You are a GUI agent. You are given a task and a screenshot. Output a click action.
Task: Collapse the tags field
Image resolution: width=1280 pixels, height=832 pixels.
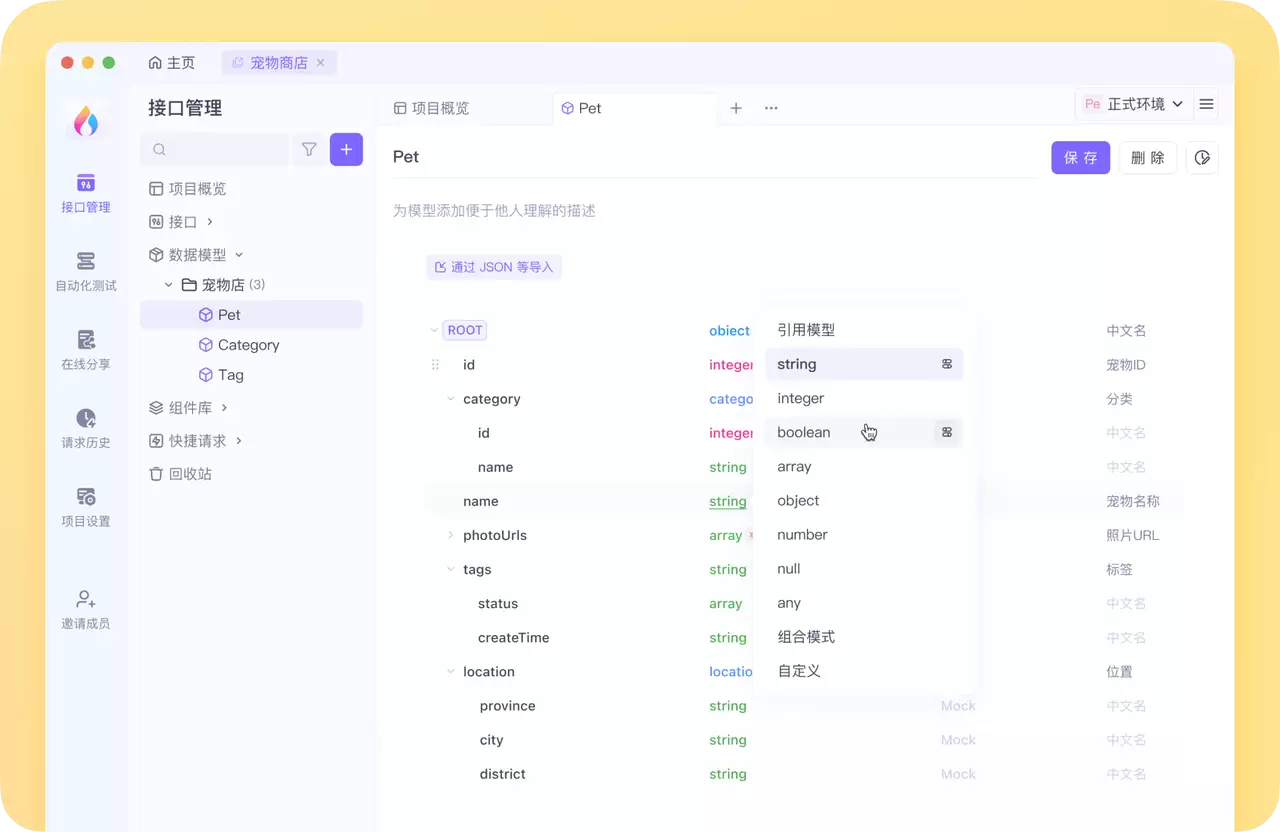pyautogui.click(x=451, y=569)
